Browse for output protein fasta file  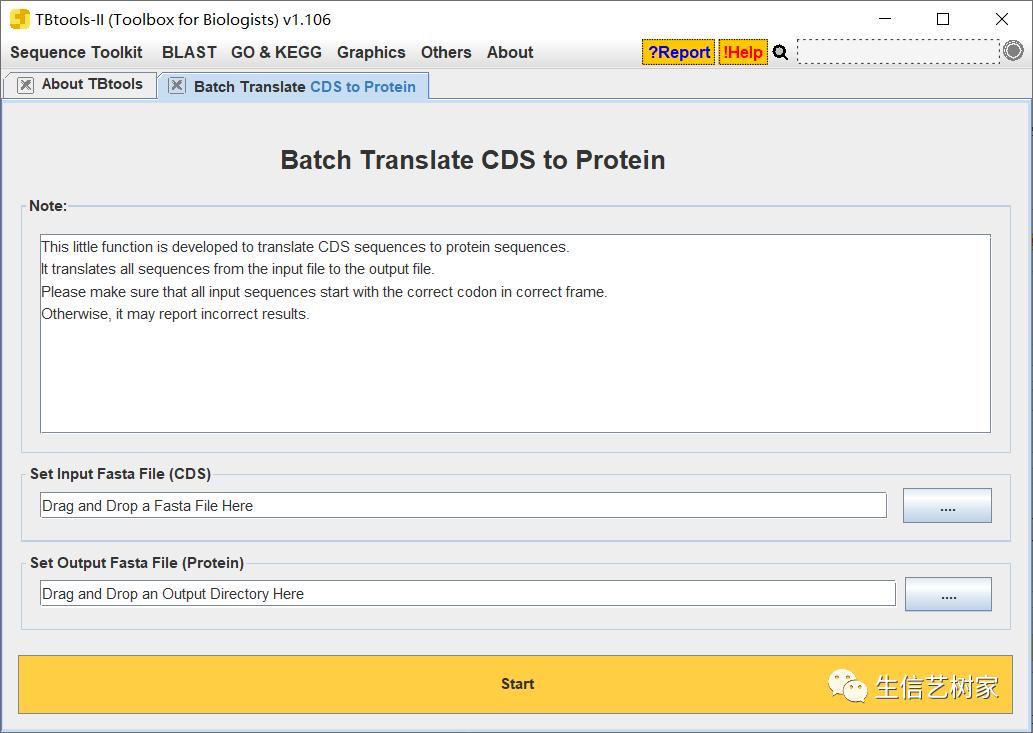point(949,594)
